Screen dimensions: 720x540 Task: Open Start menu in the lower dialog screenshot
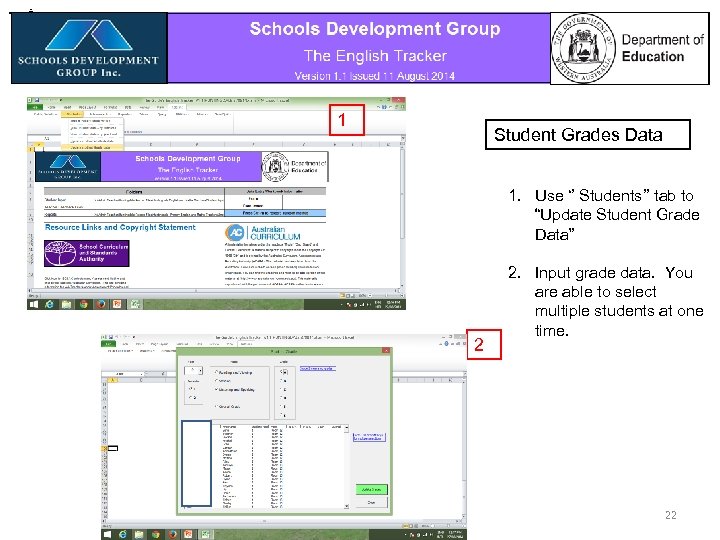(107, 534)
